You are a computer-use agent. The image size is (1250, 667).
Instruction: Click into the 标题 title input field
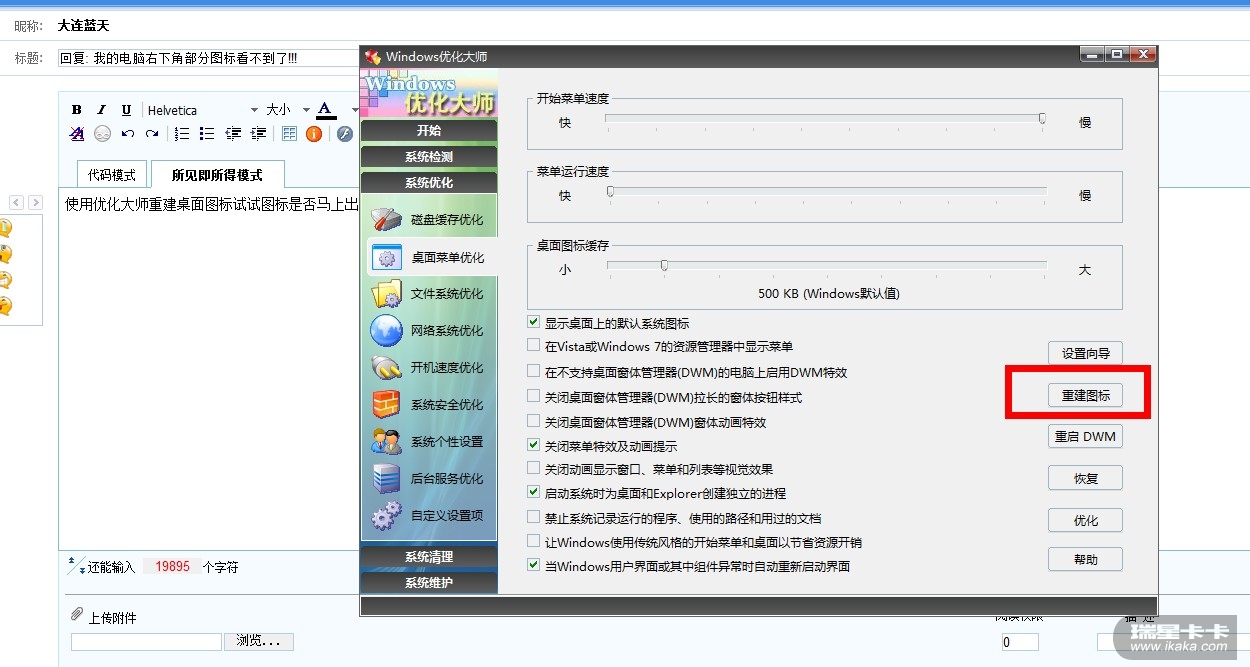[x=208, y=58]
